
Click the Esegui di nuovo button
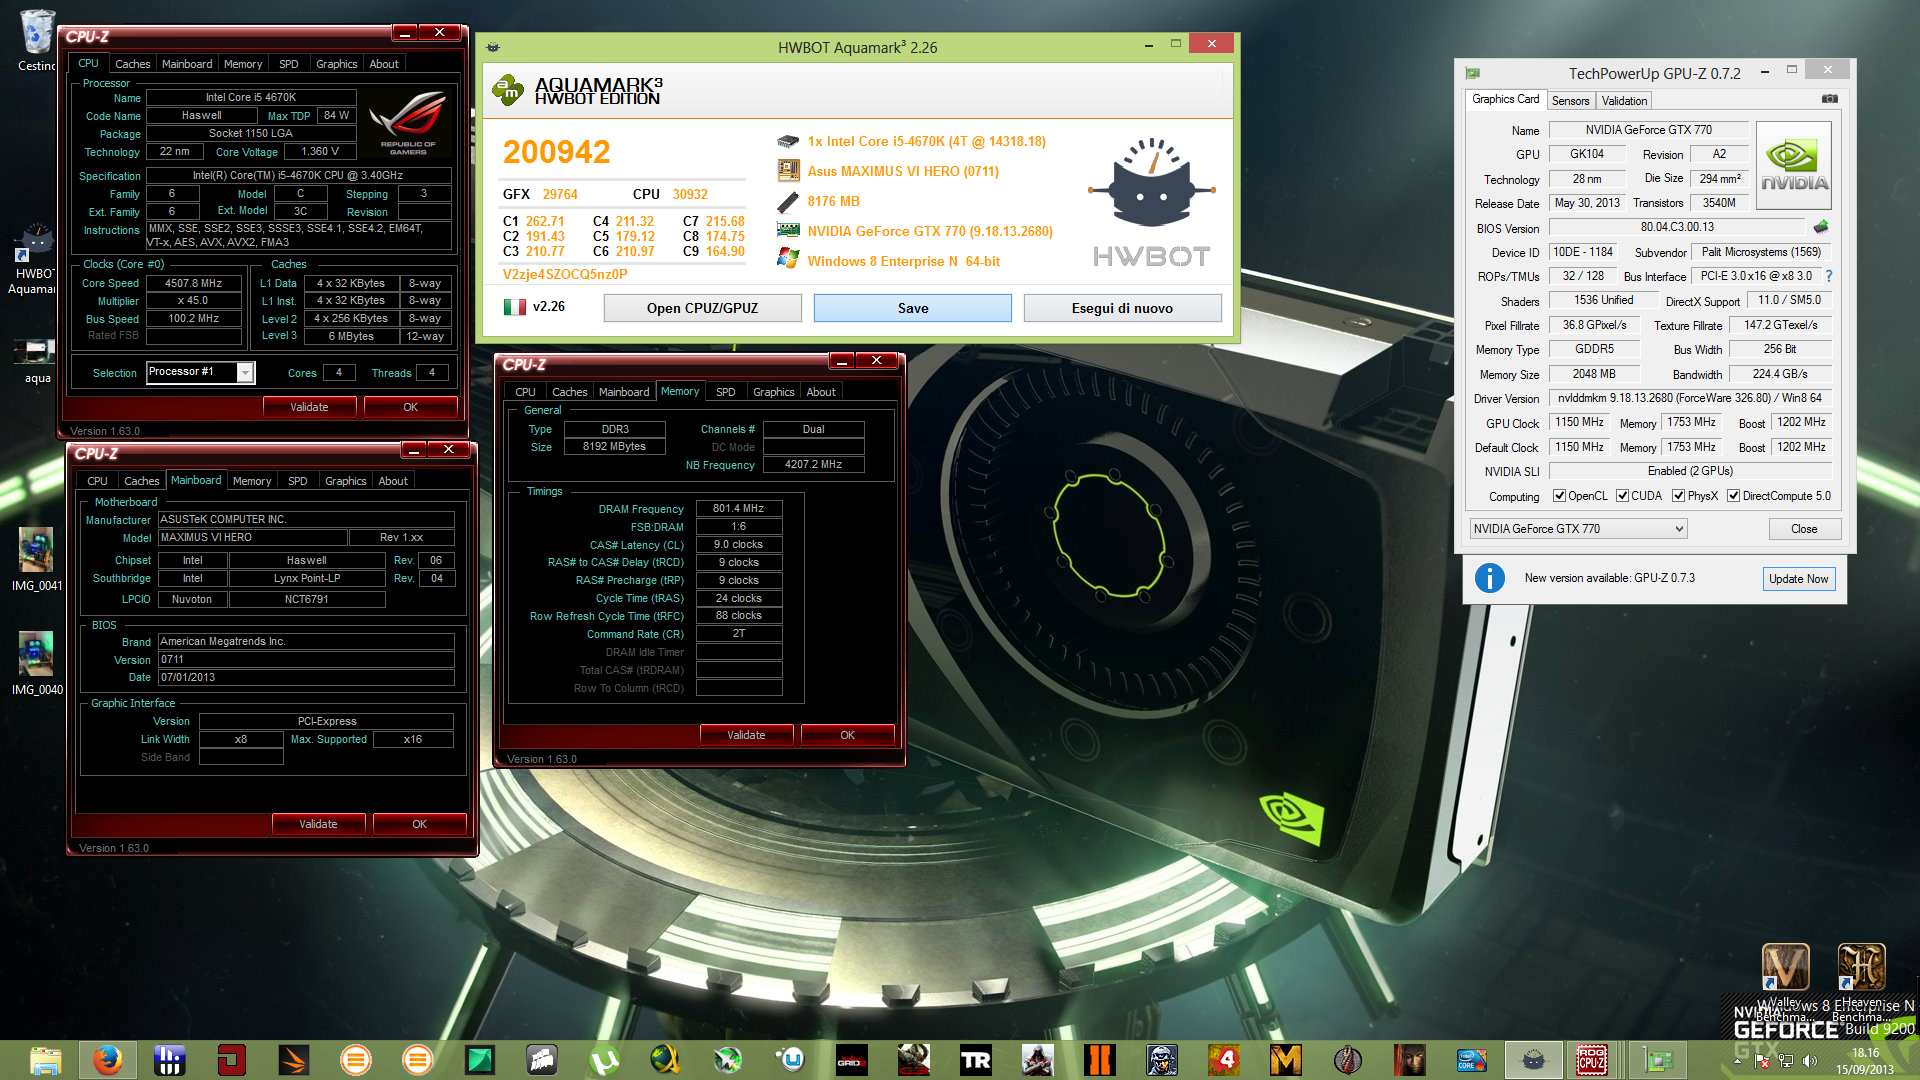point(1122,308)
